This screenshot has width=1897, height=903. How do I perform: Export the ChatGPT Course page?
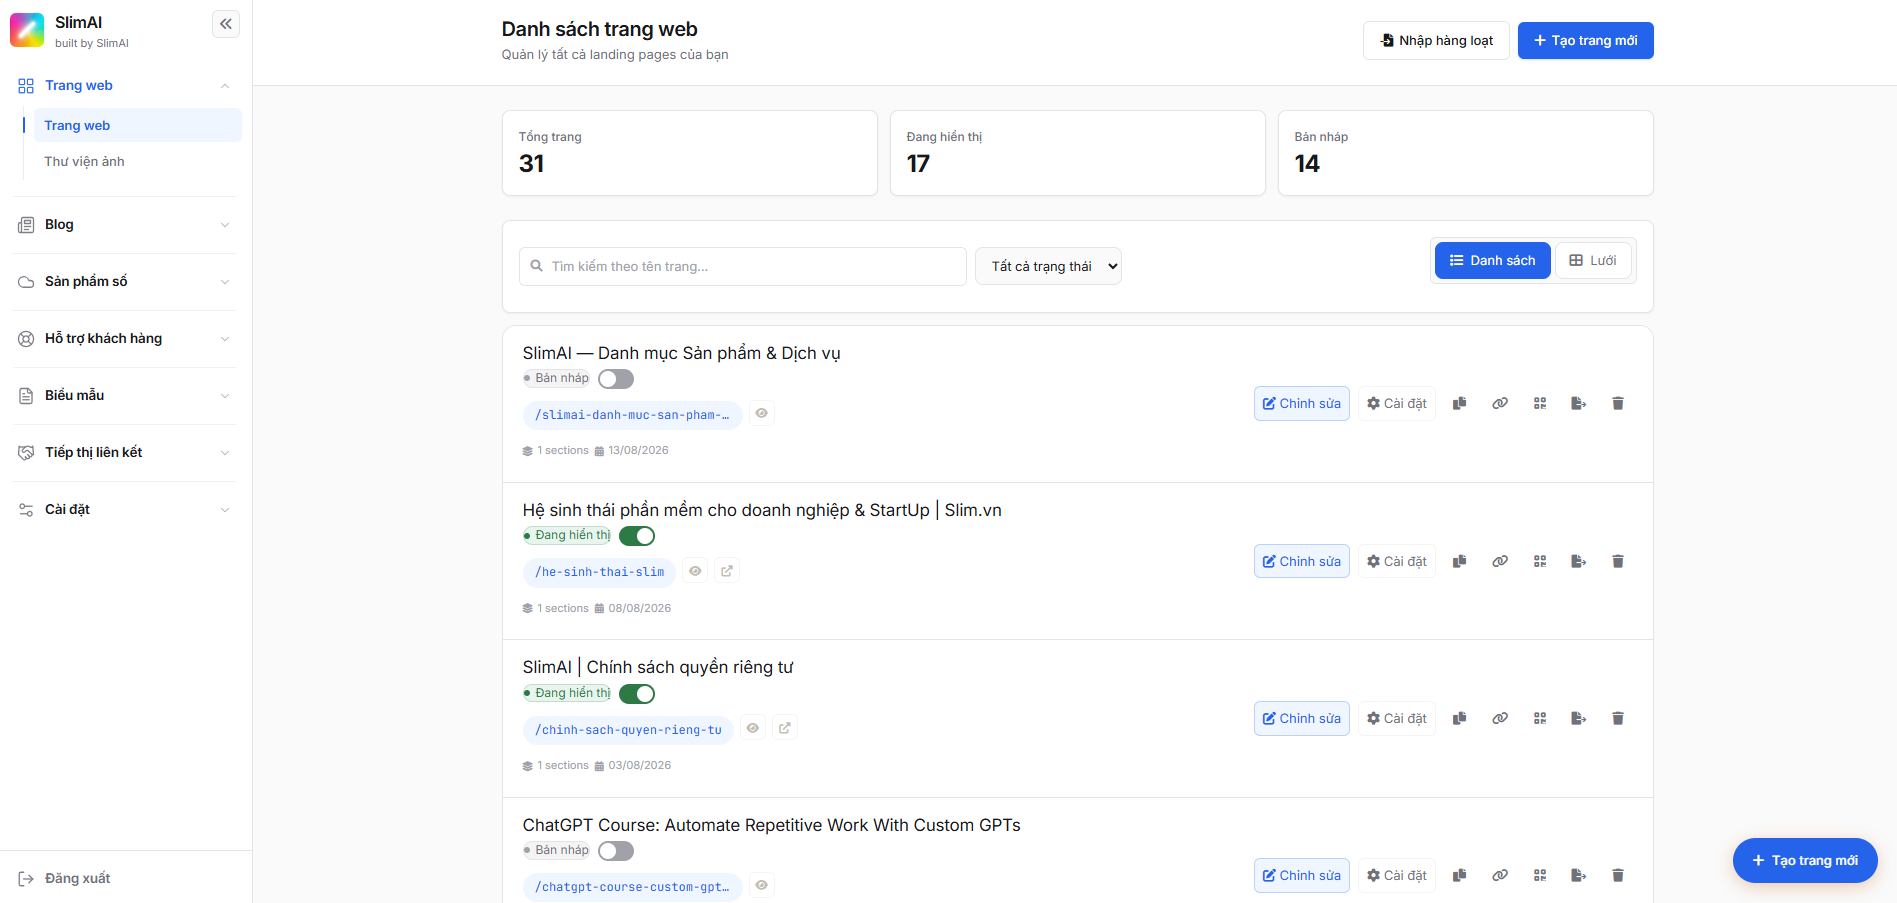pyautogui.click(x=1578, y=875)
